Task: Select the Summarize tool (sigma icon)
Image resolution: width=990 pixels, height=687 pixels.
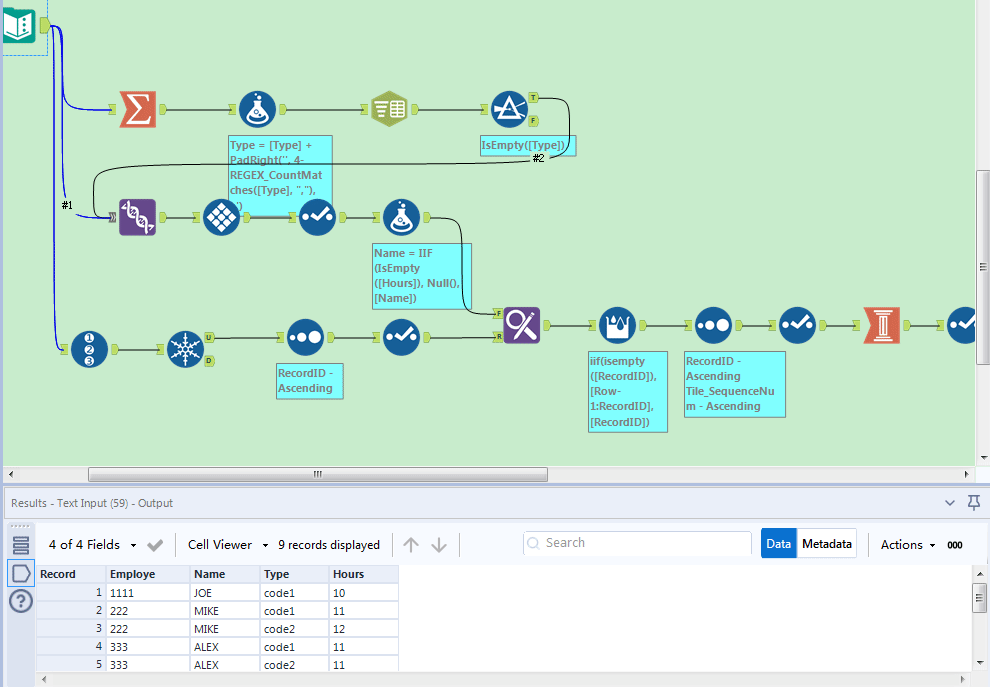Action: pos(138,109)
